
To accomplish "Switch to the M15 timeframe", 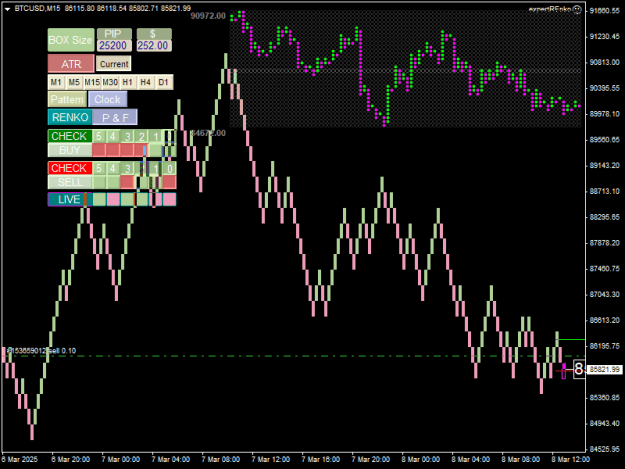I will click(x=92, y=82).
